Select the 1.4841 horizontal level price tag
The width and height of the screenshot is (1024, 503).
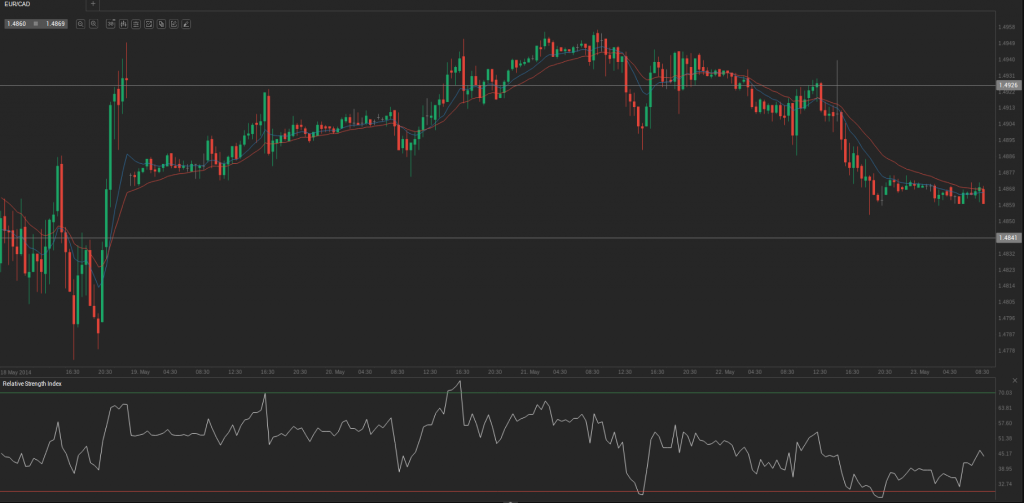point(1008,238)
